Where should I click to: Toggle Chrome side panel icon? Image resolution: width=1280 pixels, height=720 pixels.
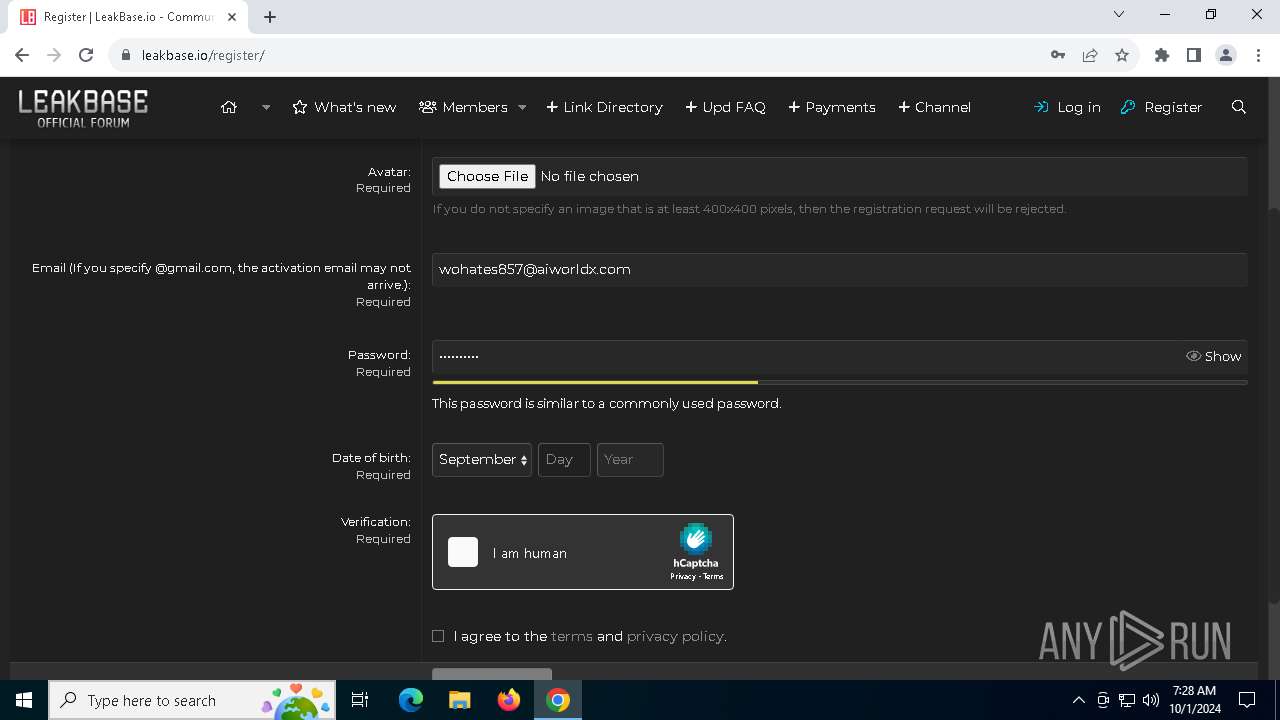point(1194,55)
